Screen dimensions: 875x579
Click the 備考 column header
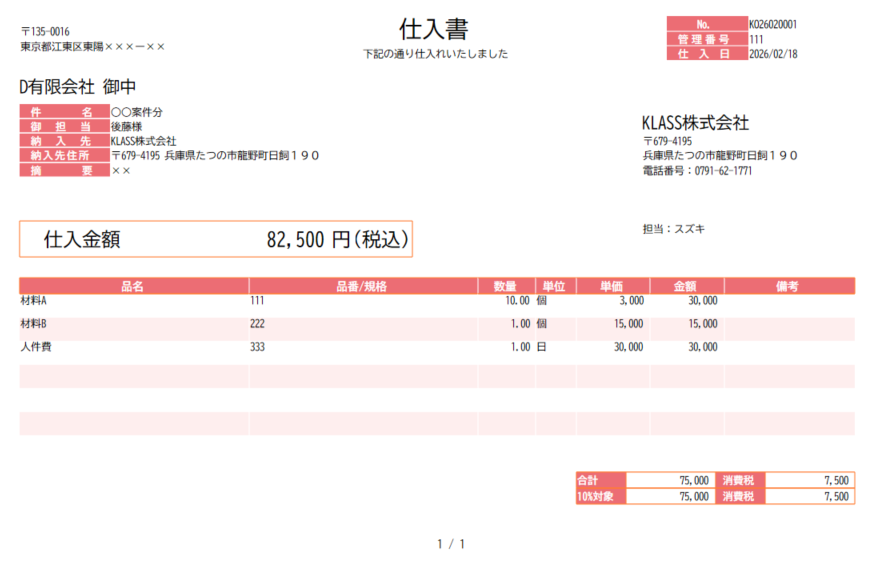coord(788,286)
